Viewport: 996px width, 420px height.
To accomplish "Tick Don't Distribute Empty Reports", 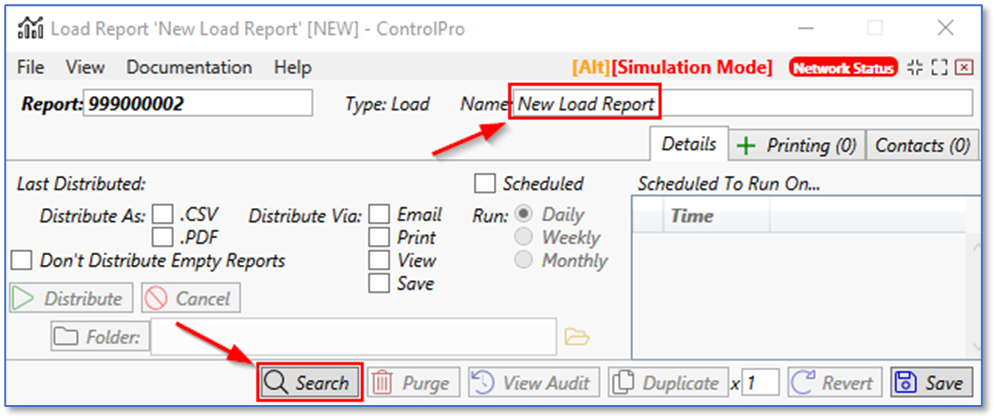I will (x=21, y=261).
